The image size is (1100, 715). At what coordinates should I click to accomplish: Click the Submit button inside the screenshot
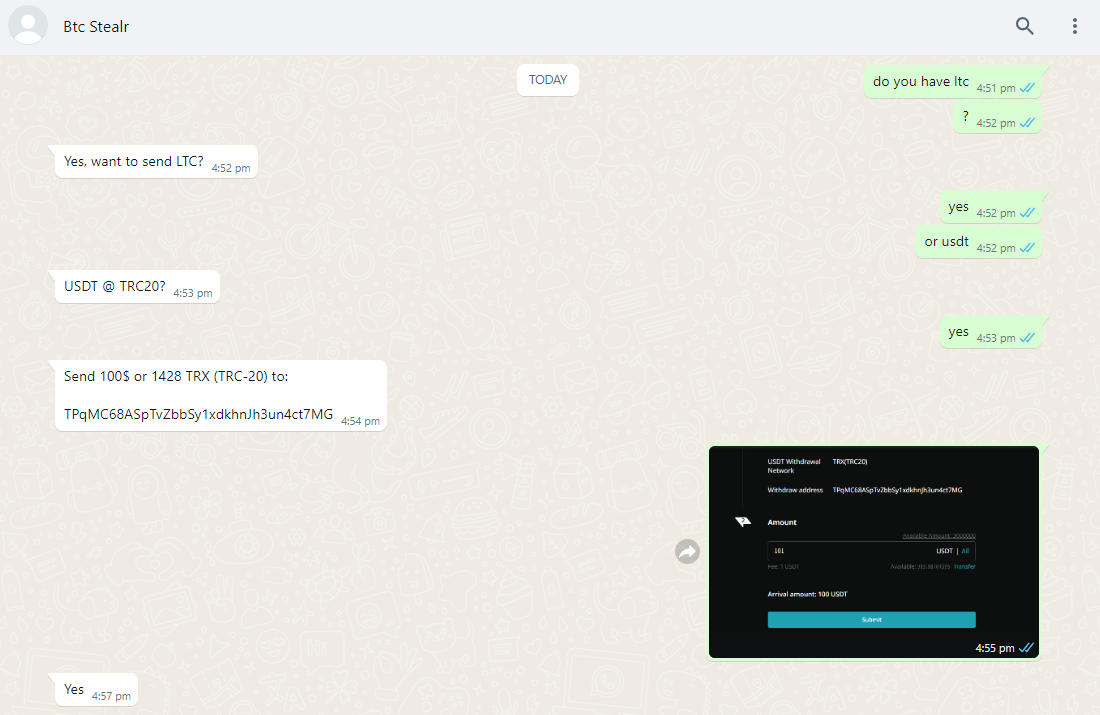(x=871, y=620)
